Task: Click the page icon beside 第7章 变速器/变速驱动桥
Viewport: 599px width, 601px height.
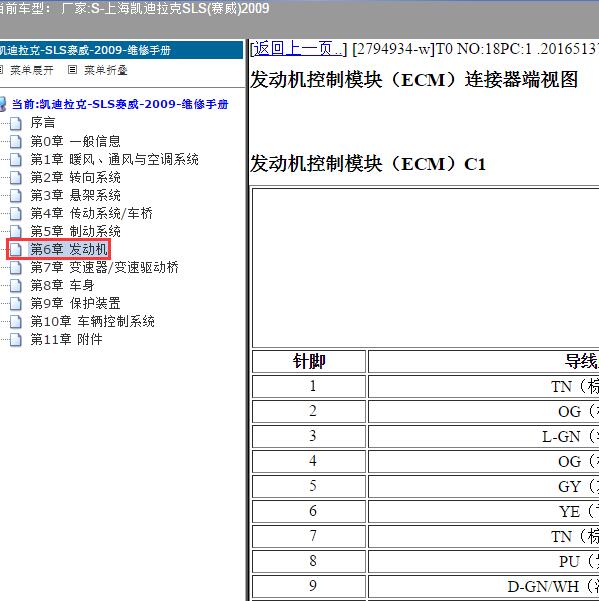Action: point(16,267)
